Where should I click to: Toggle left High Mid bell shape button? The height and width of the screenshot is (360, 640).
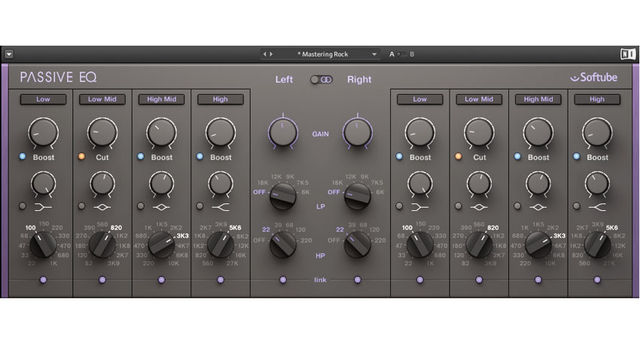click(141, 206)
